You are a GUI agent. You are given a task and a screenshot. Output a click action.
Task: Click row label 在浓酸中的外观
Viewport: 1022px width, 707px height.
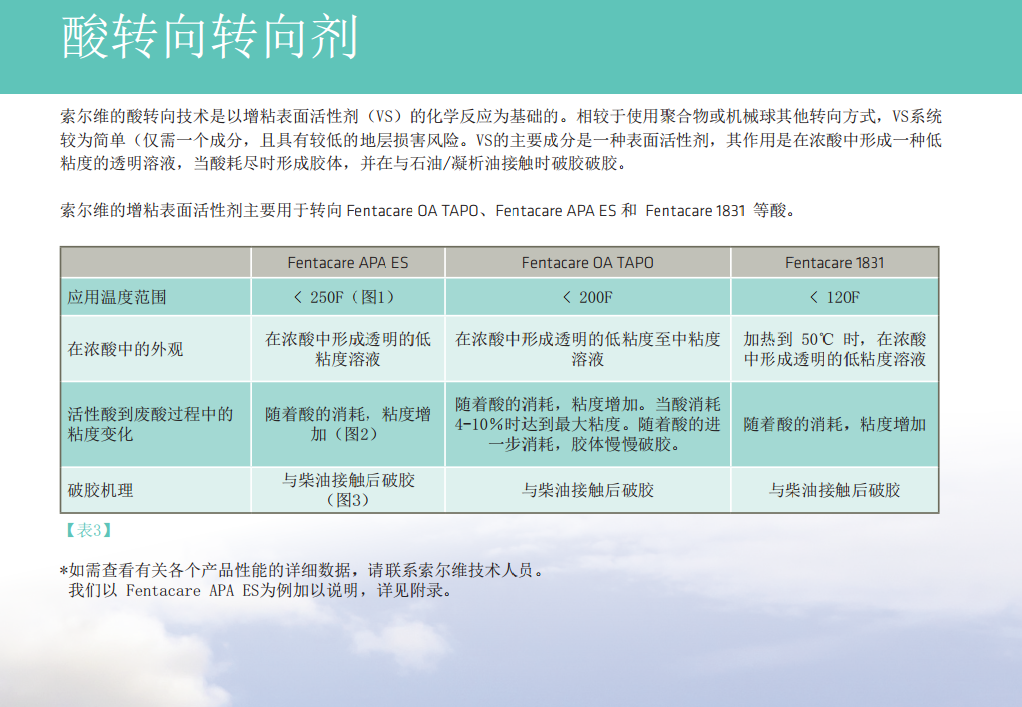(125, 349)
